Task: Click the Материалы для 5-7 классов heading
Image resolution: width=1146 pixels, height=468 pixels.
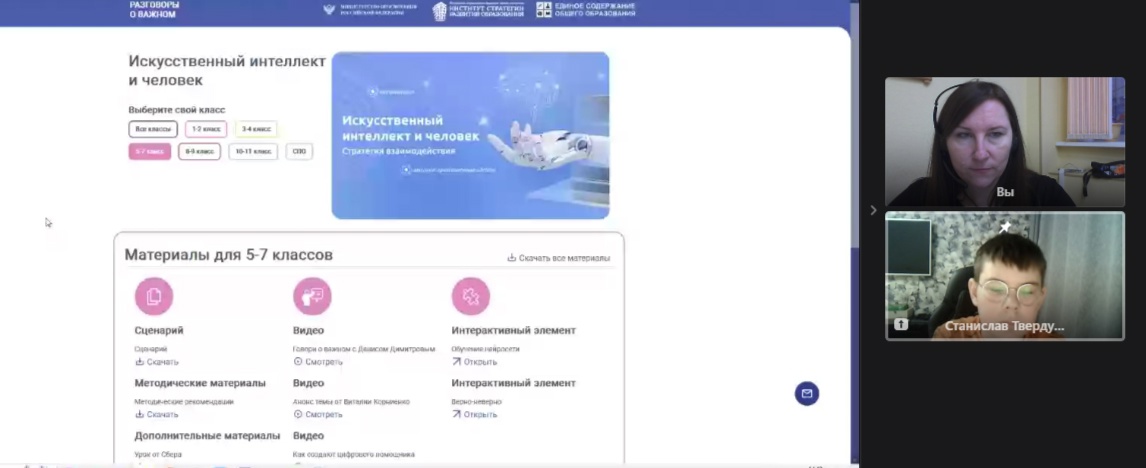Action: click(228, 254)
